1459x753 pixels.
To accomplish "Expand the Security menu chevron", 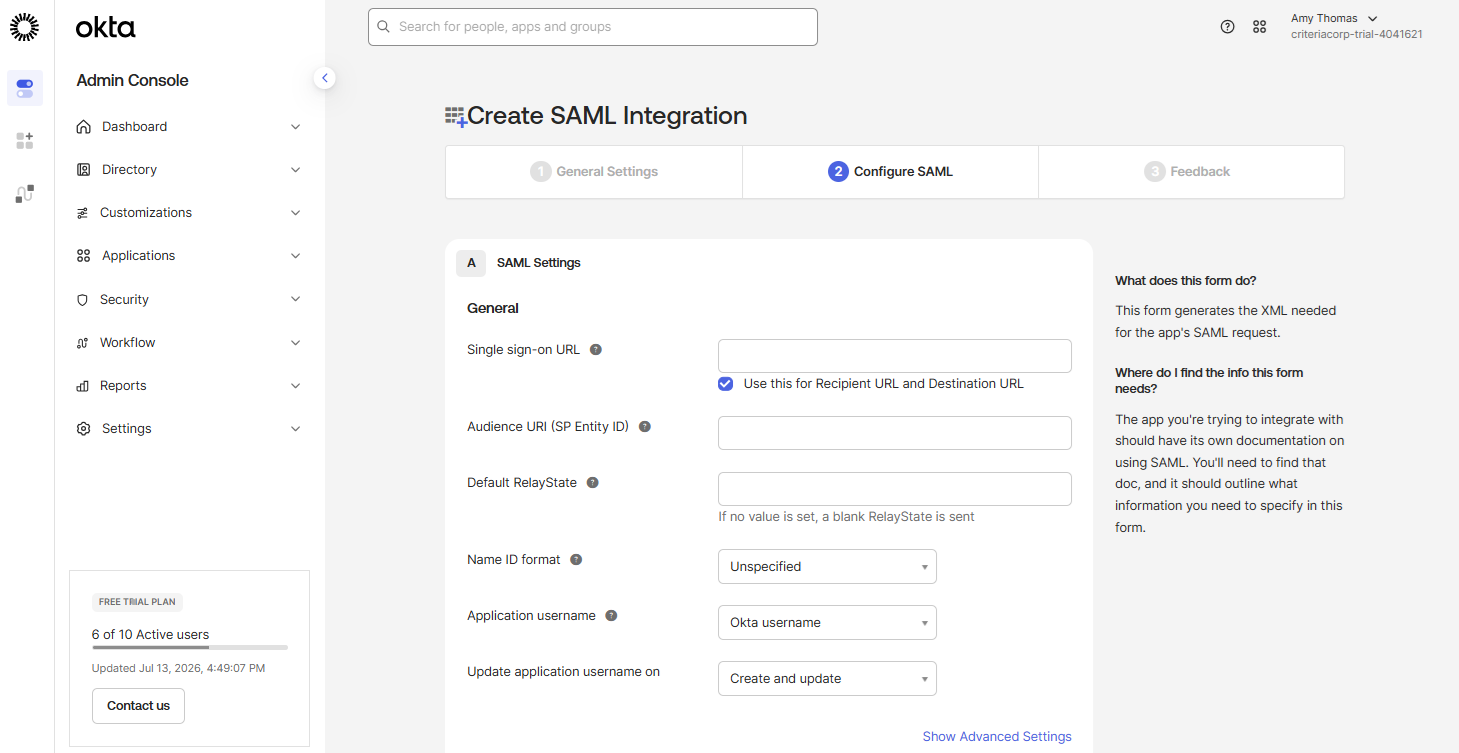I will (x=296, y=299).
